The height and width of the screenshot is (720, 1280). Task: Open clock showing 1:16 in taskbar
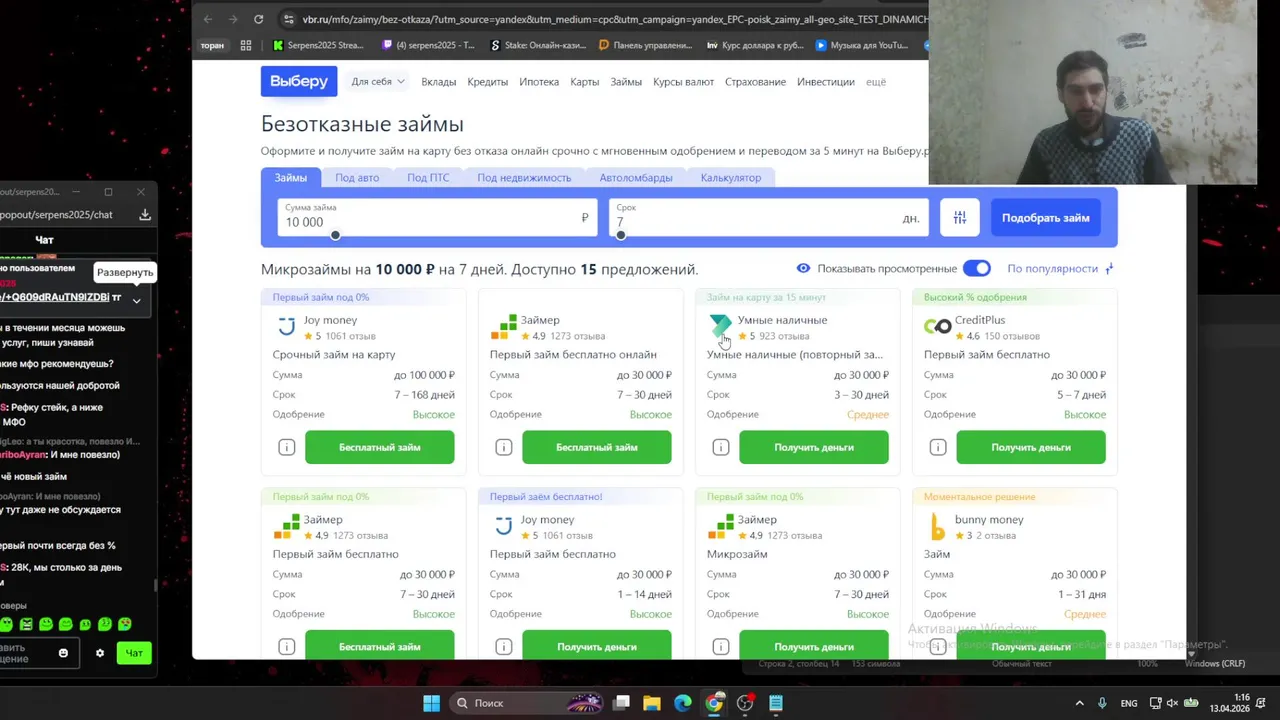(1229, 703)
